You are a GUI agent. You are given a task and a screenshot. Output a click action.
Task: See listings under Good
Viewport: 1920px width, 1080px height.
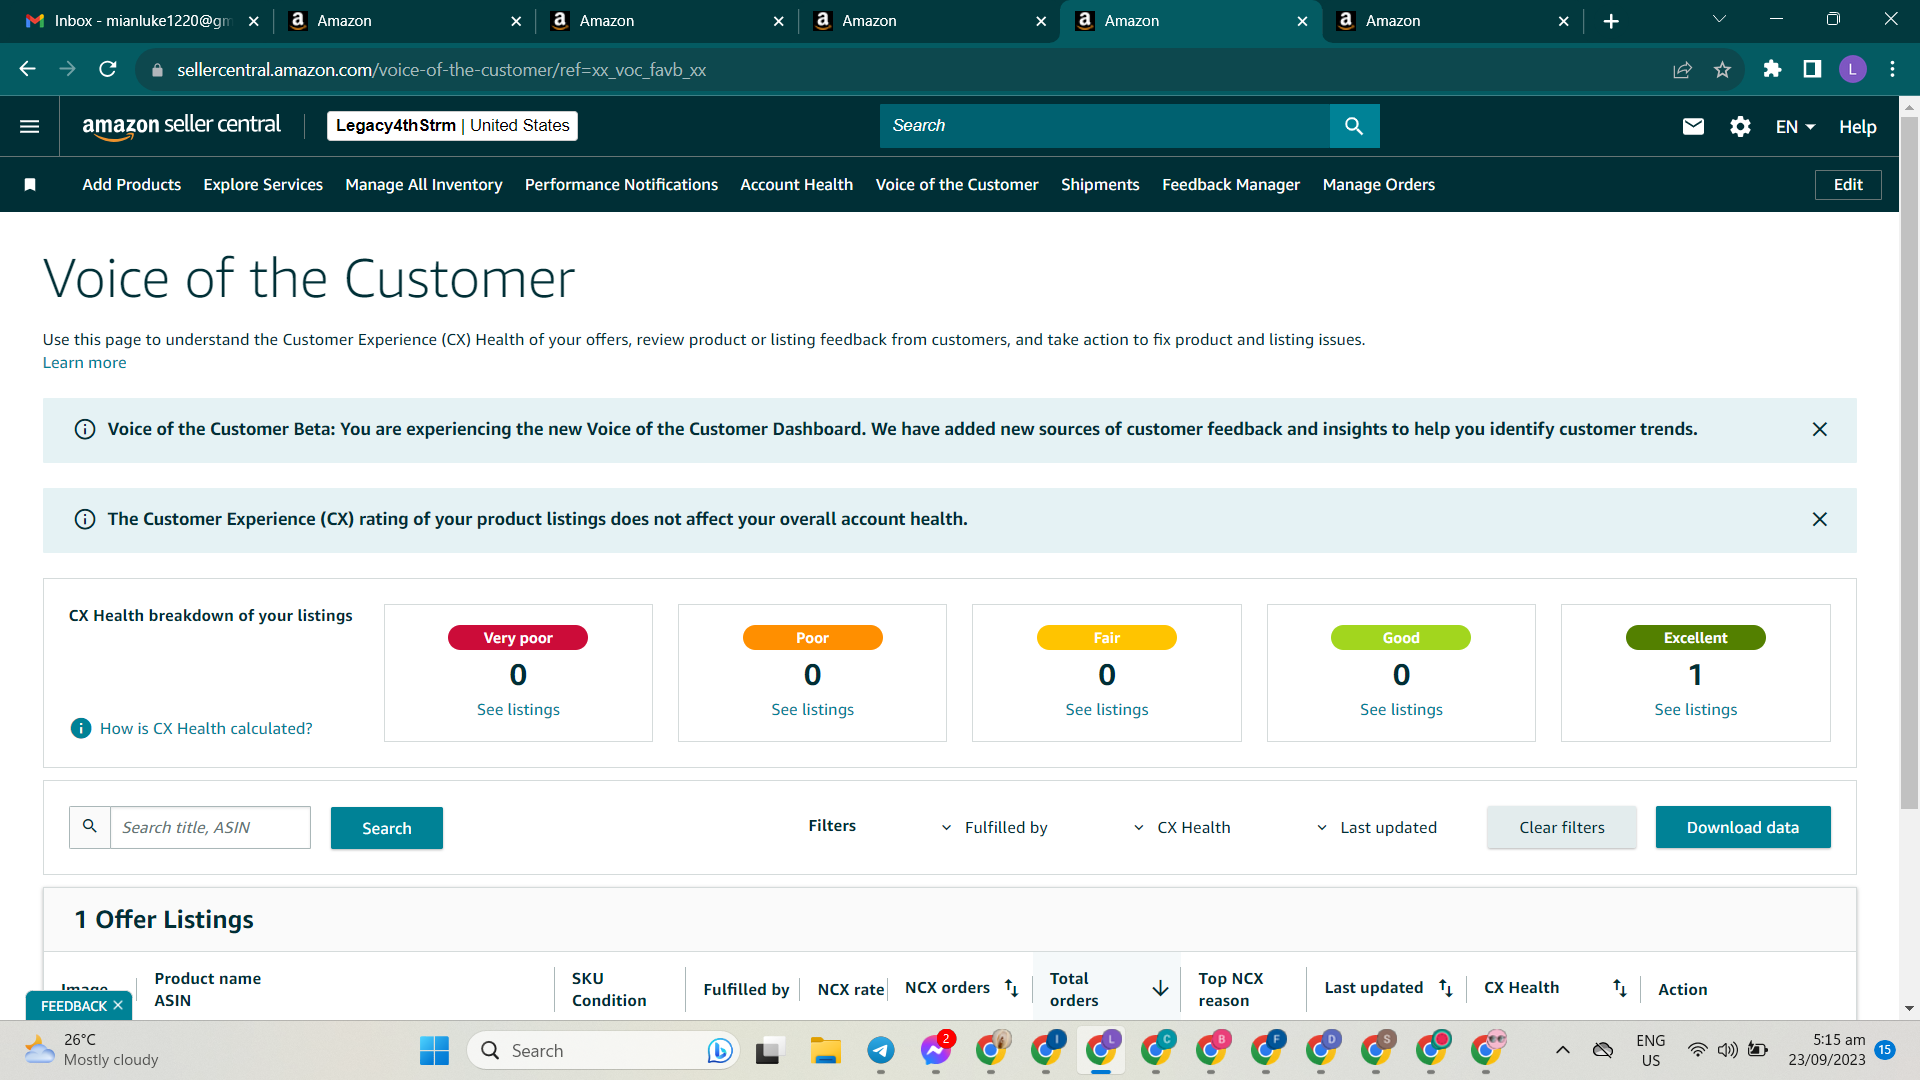click(x=1401, y=709)
